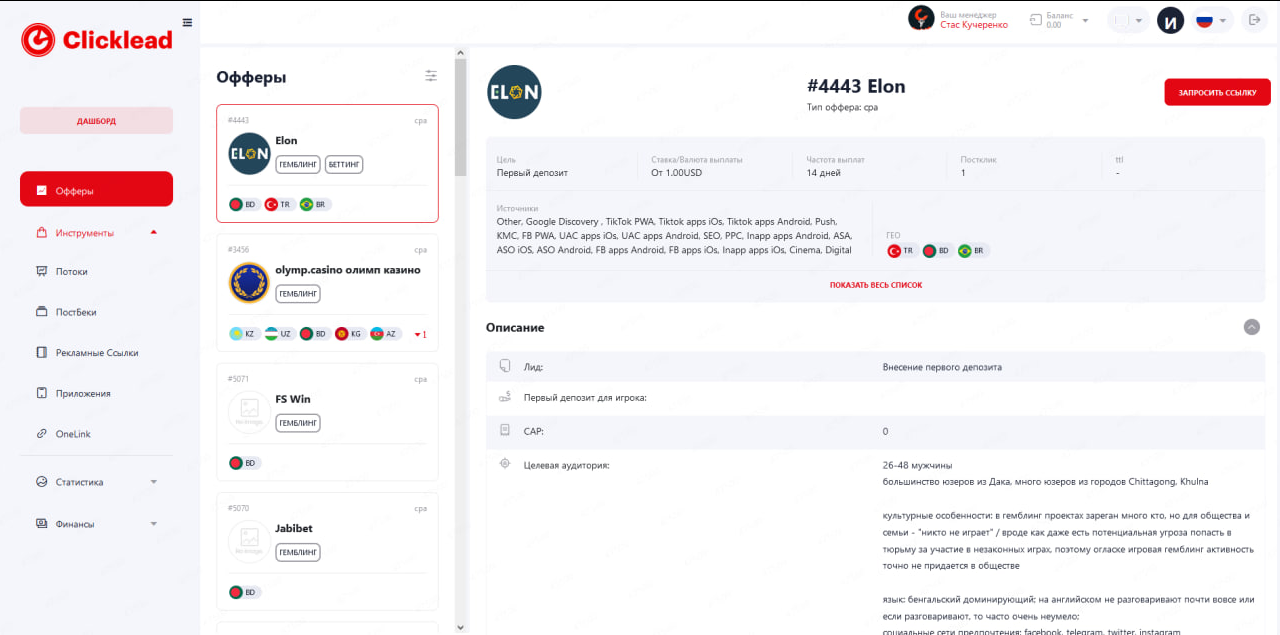Click the Clicklead logo
This screenshot has height=635, width=1280.
pos(97,40)
